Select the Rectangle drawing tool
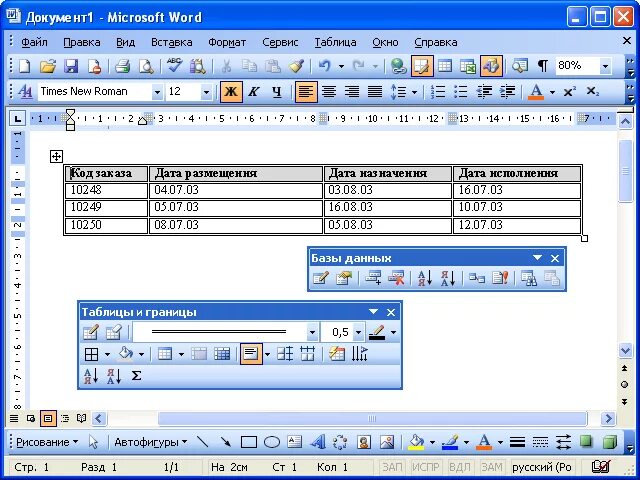The image size is (640, 480). pyautogui.click(x=249, y=442)
